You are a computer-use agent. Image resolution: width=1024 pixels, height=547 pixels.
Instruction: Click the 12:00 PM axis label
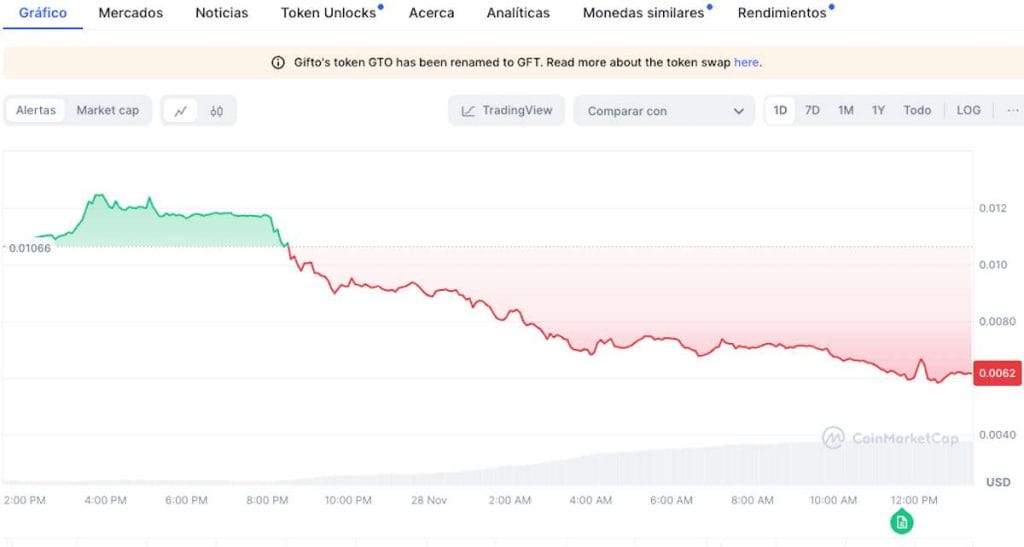click(x=914, y=501)
